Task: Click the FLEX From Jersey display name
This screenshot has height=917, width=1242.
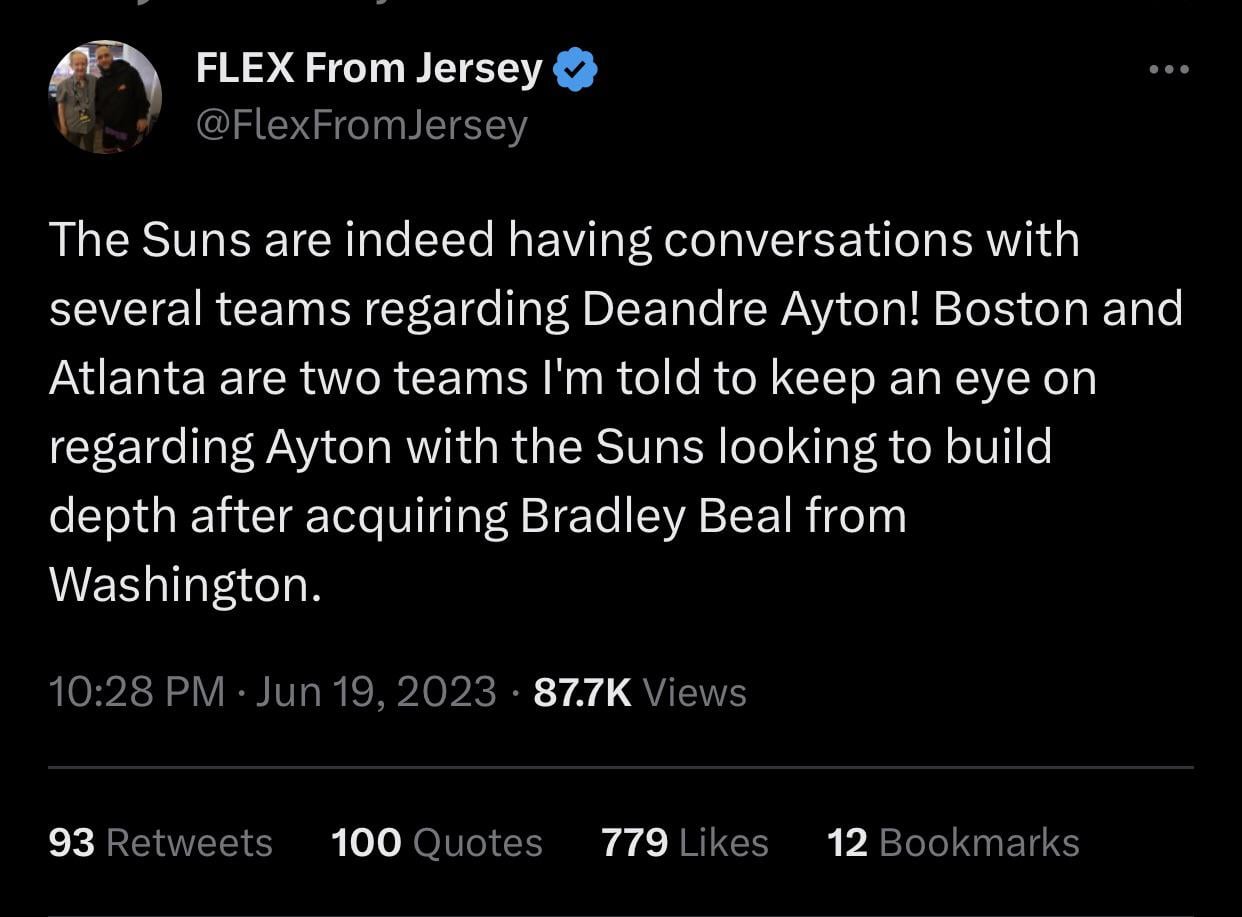Action: (369, 69)
